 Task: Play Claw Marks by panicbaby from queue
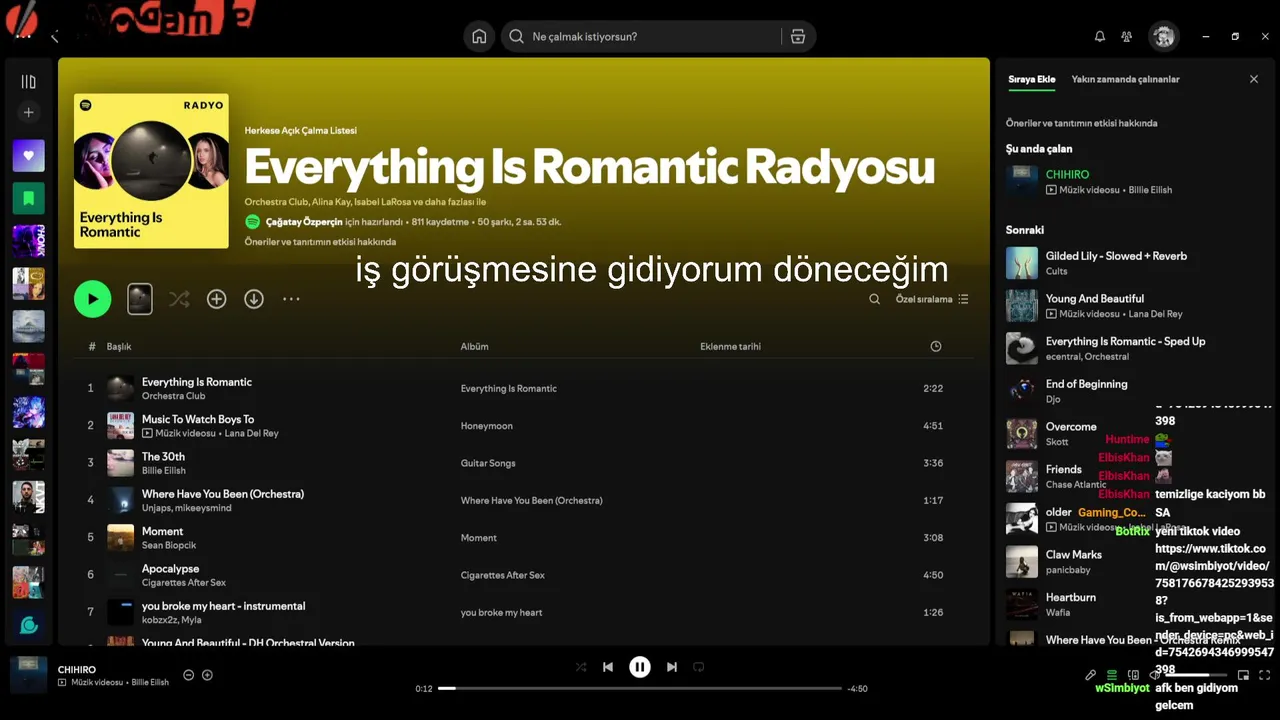1076,562
